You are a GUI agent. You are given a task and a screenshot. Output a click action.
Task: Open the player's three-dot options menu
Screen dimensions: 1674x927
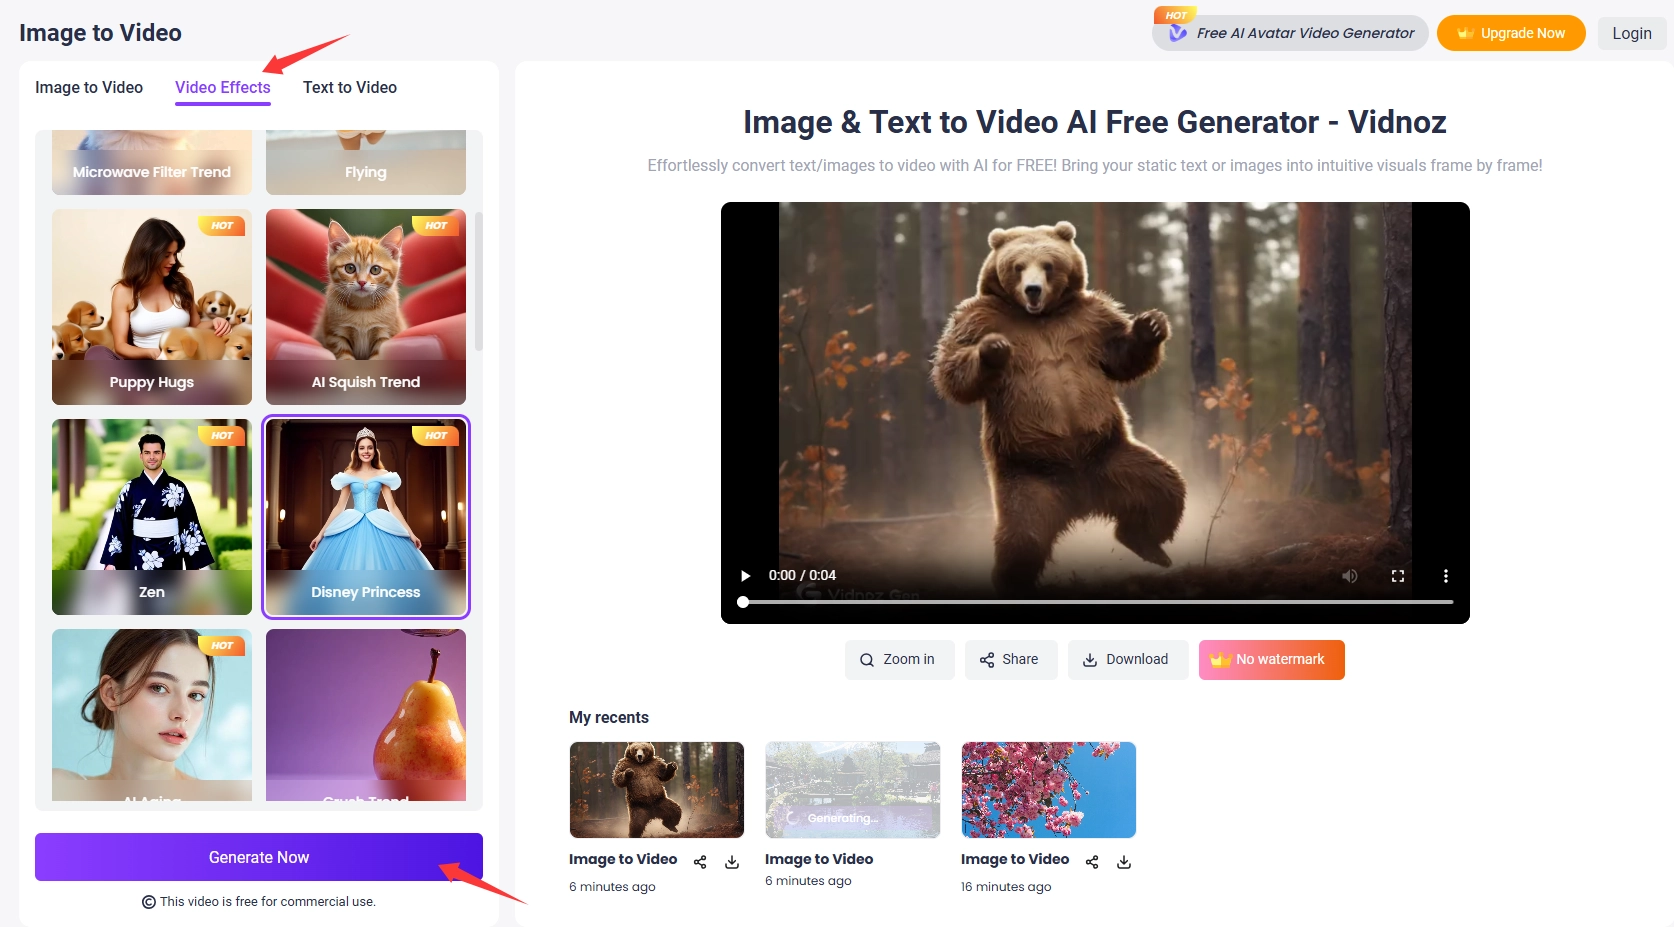[x=1445, y=575]
